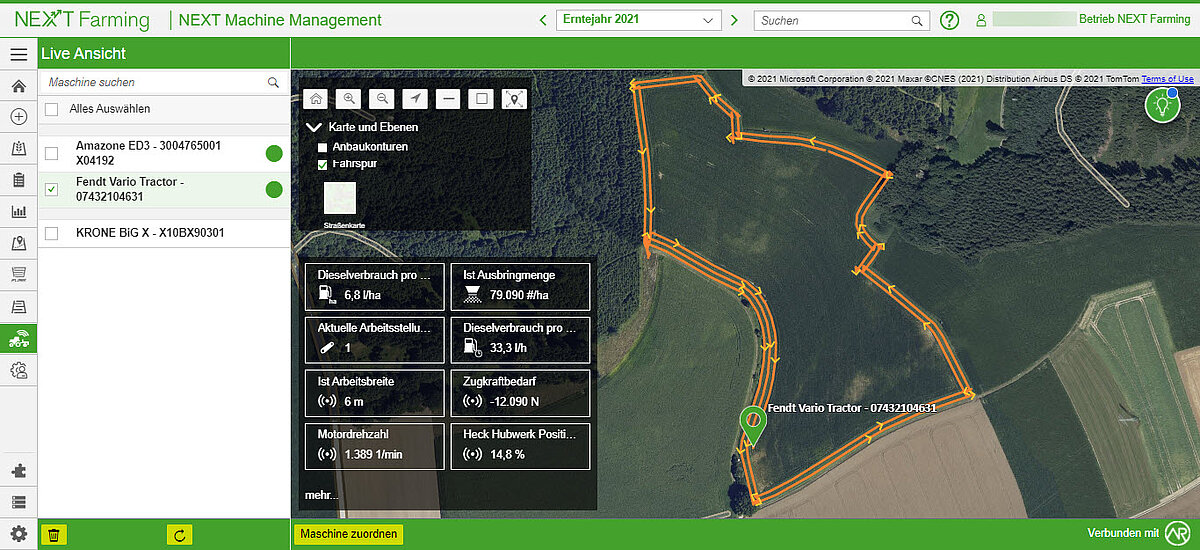Open the Heck Hubwerk Position tile
1200x550 pixels.
coord(520,447)
